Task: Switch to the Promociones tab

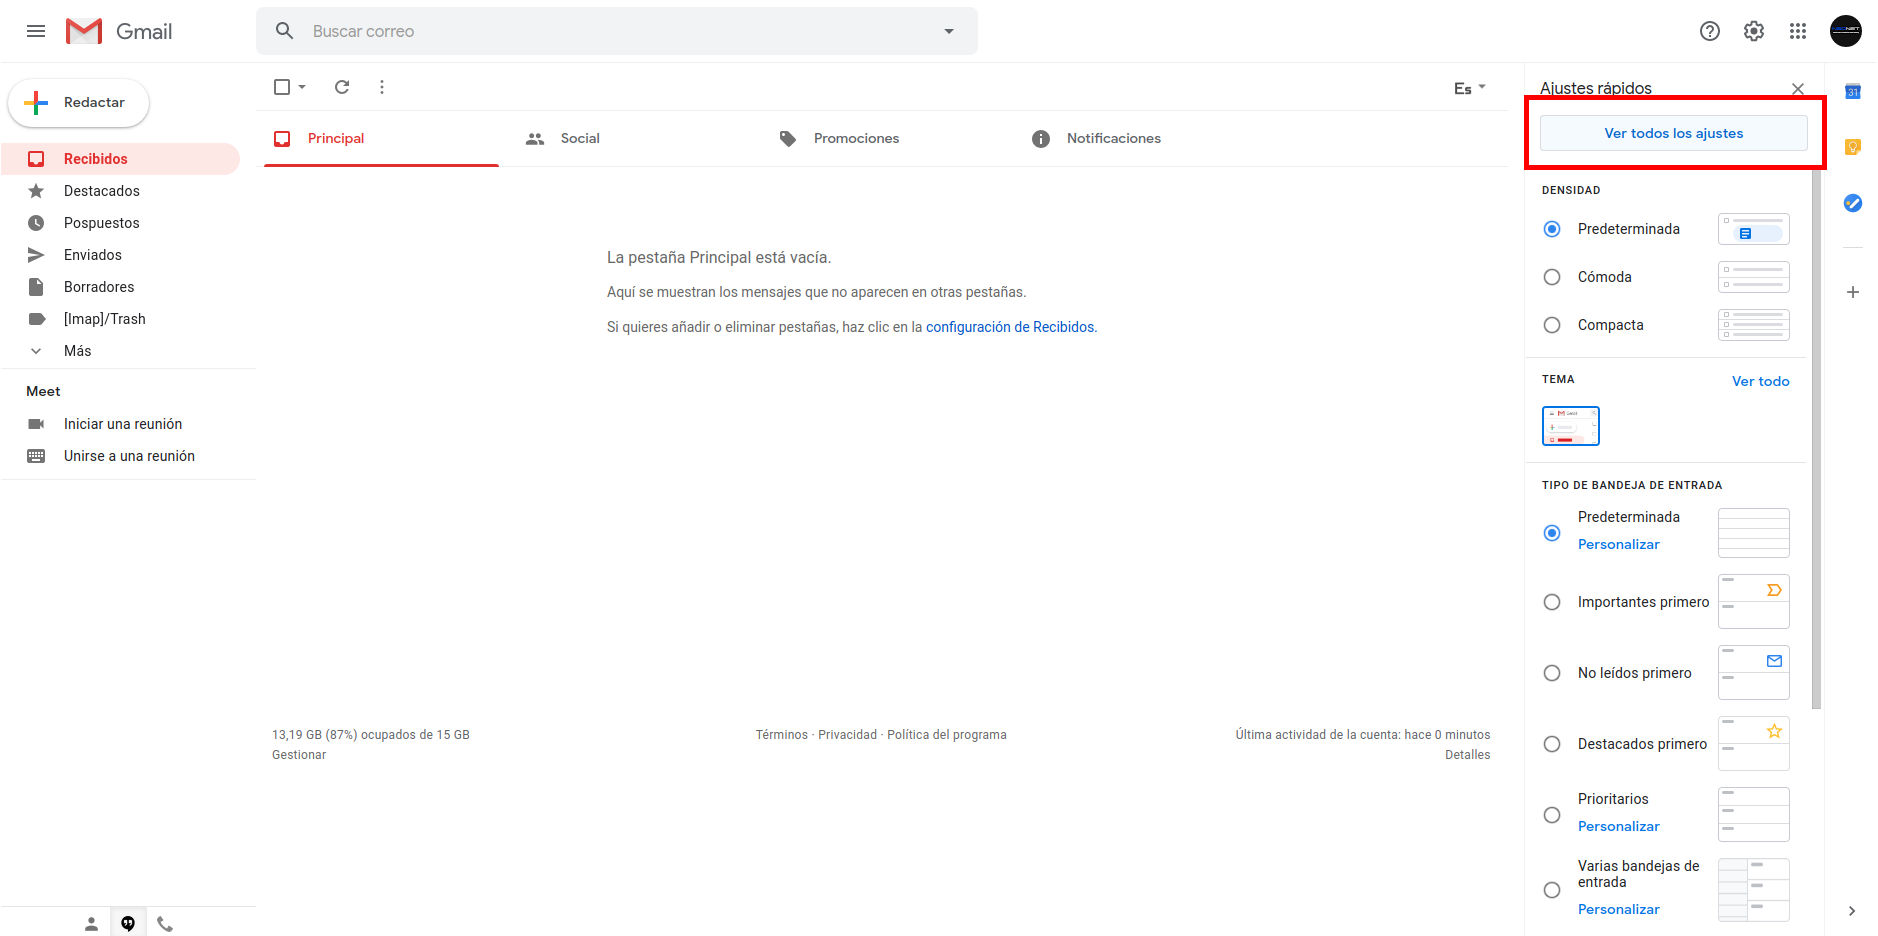Action: pyautogui.click(x=855, y=138)
